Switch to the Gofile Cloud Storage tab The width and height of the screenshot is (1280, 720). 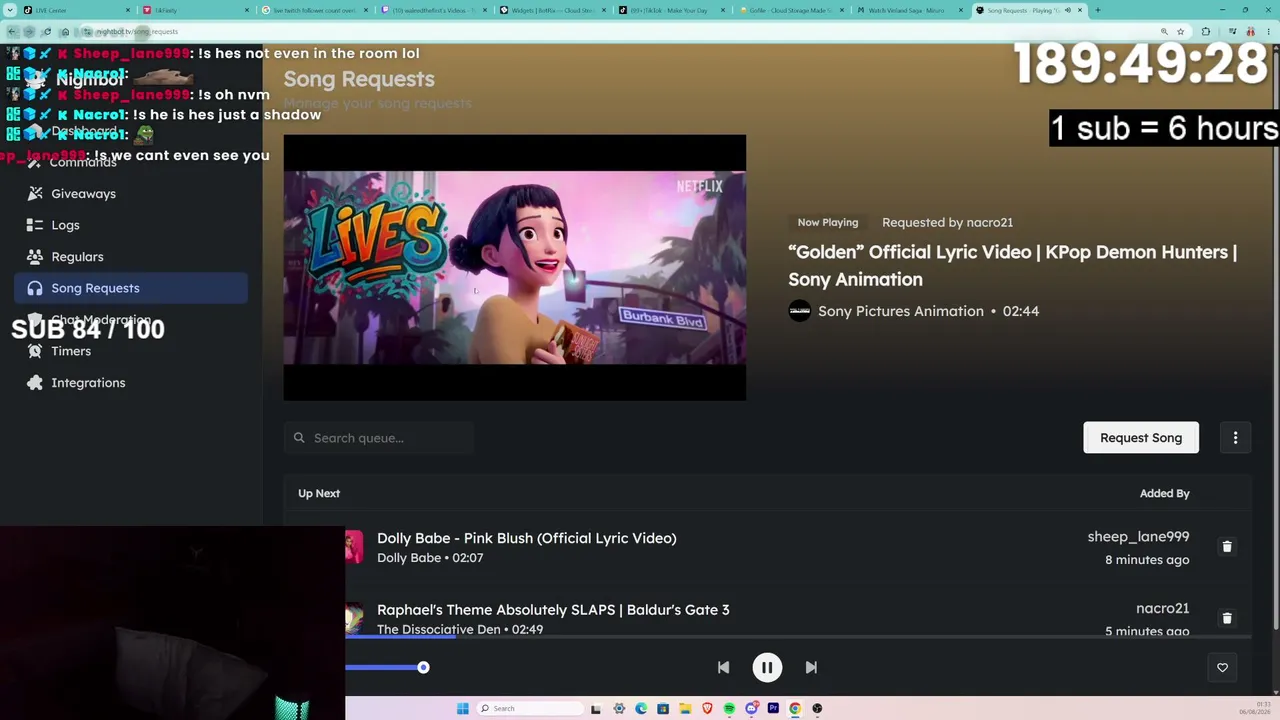pyautogui.click(x=789, y=10)
